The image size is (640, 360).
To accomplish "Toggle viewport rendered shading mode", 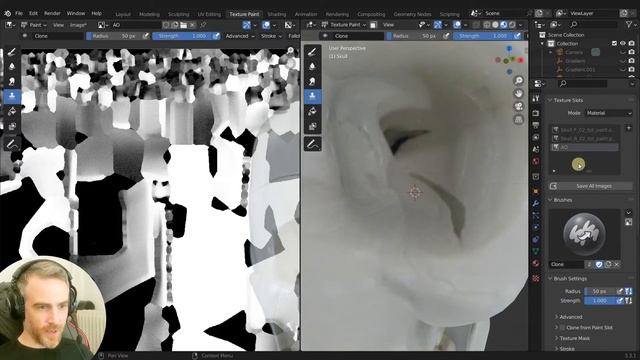I will pos(512,25).
